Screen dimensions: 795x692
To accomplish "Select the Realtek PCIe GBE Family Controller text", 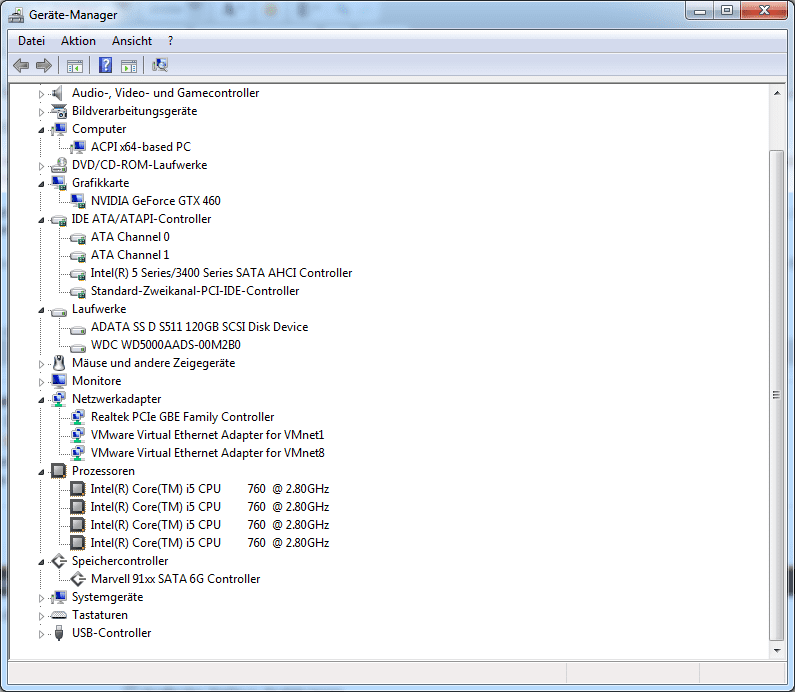I will point(183,417).
